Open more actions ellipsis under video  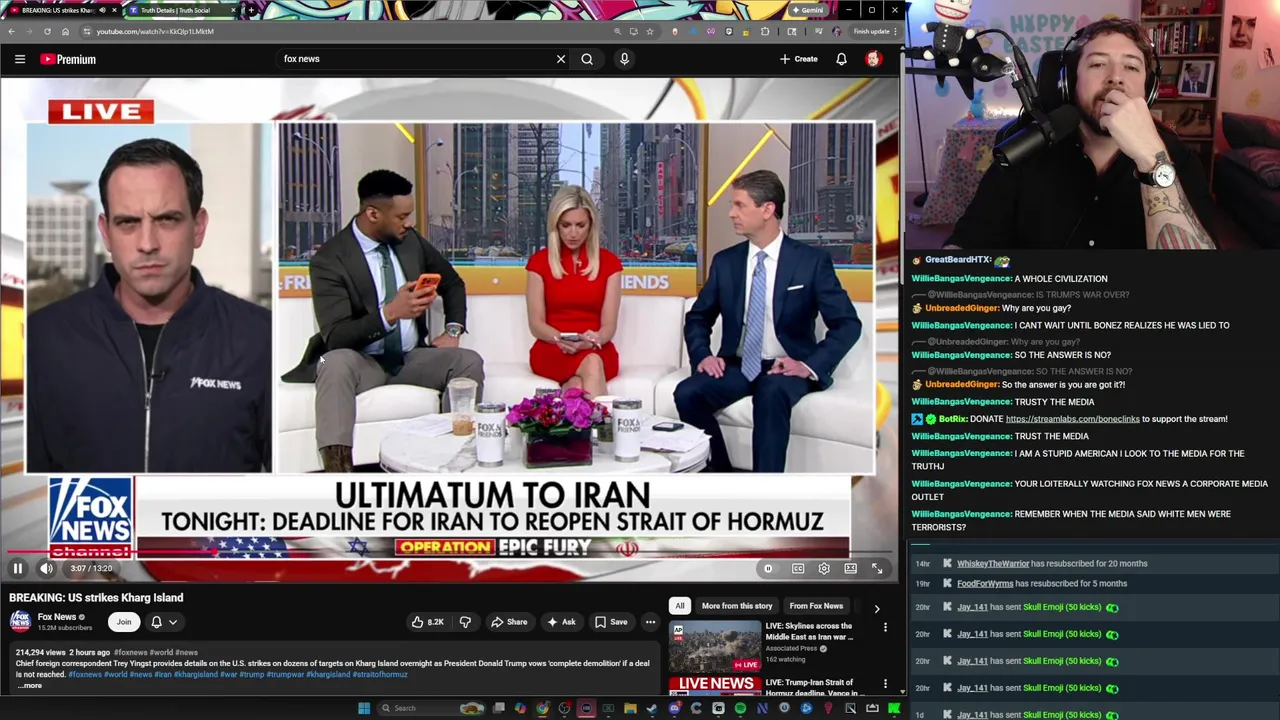[x=650, y=622]
